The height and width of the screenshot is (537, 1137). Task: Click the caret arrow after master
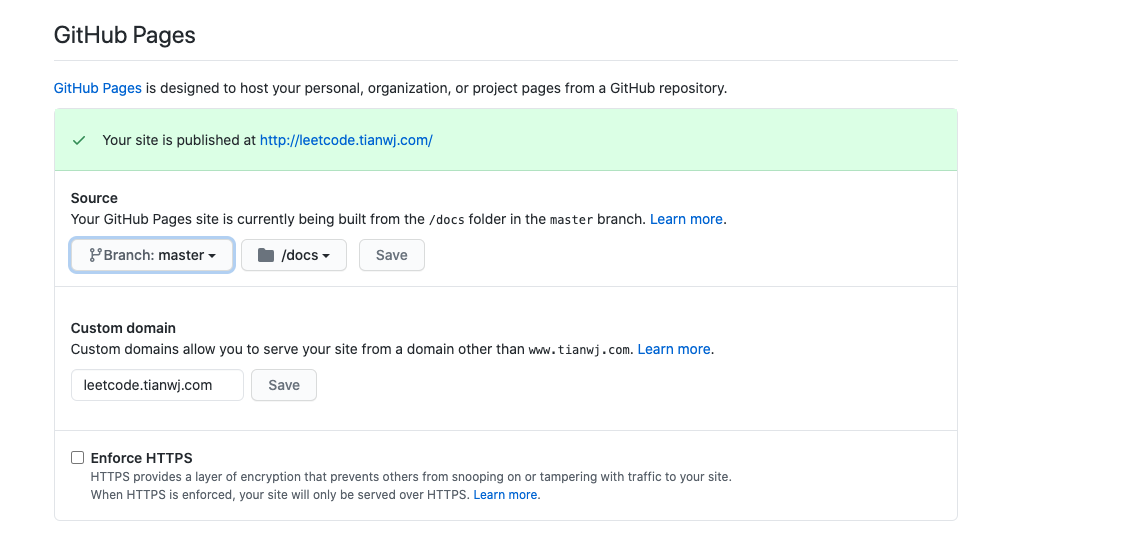[x=212, y=256]
